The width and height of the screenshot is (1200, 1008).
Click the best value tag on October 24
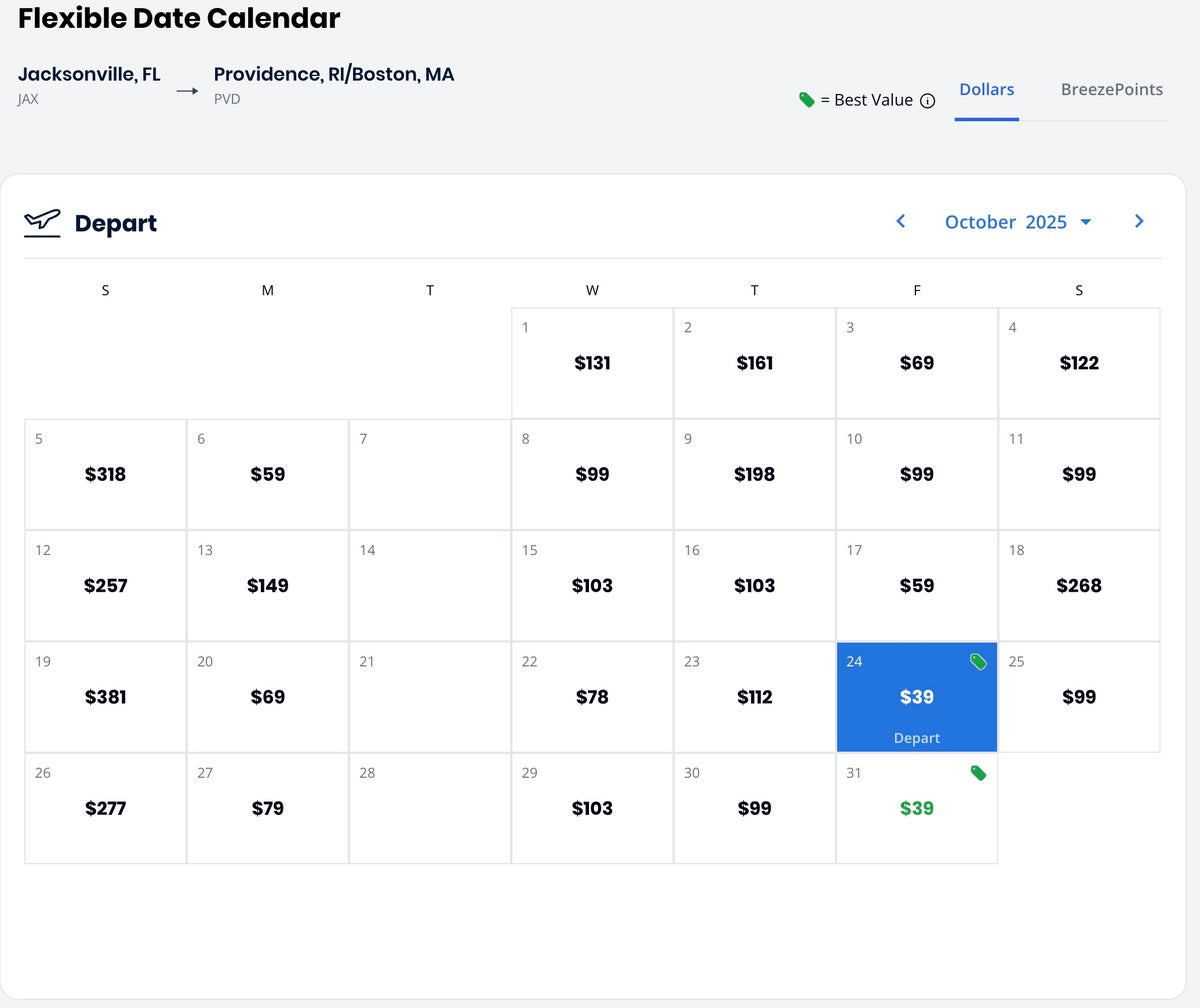click(x=978, y=662)
